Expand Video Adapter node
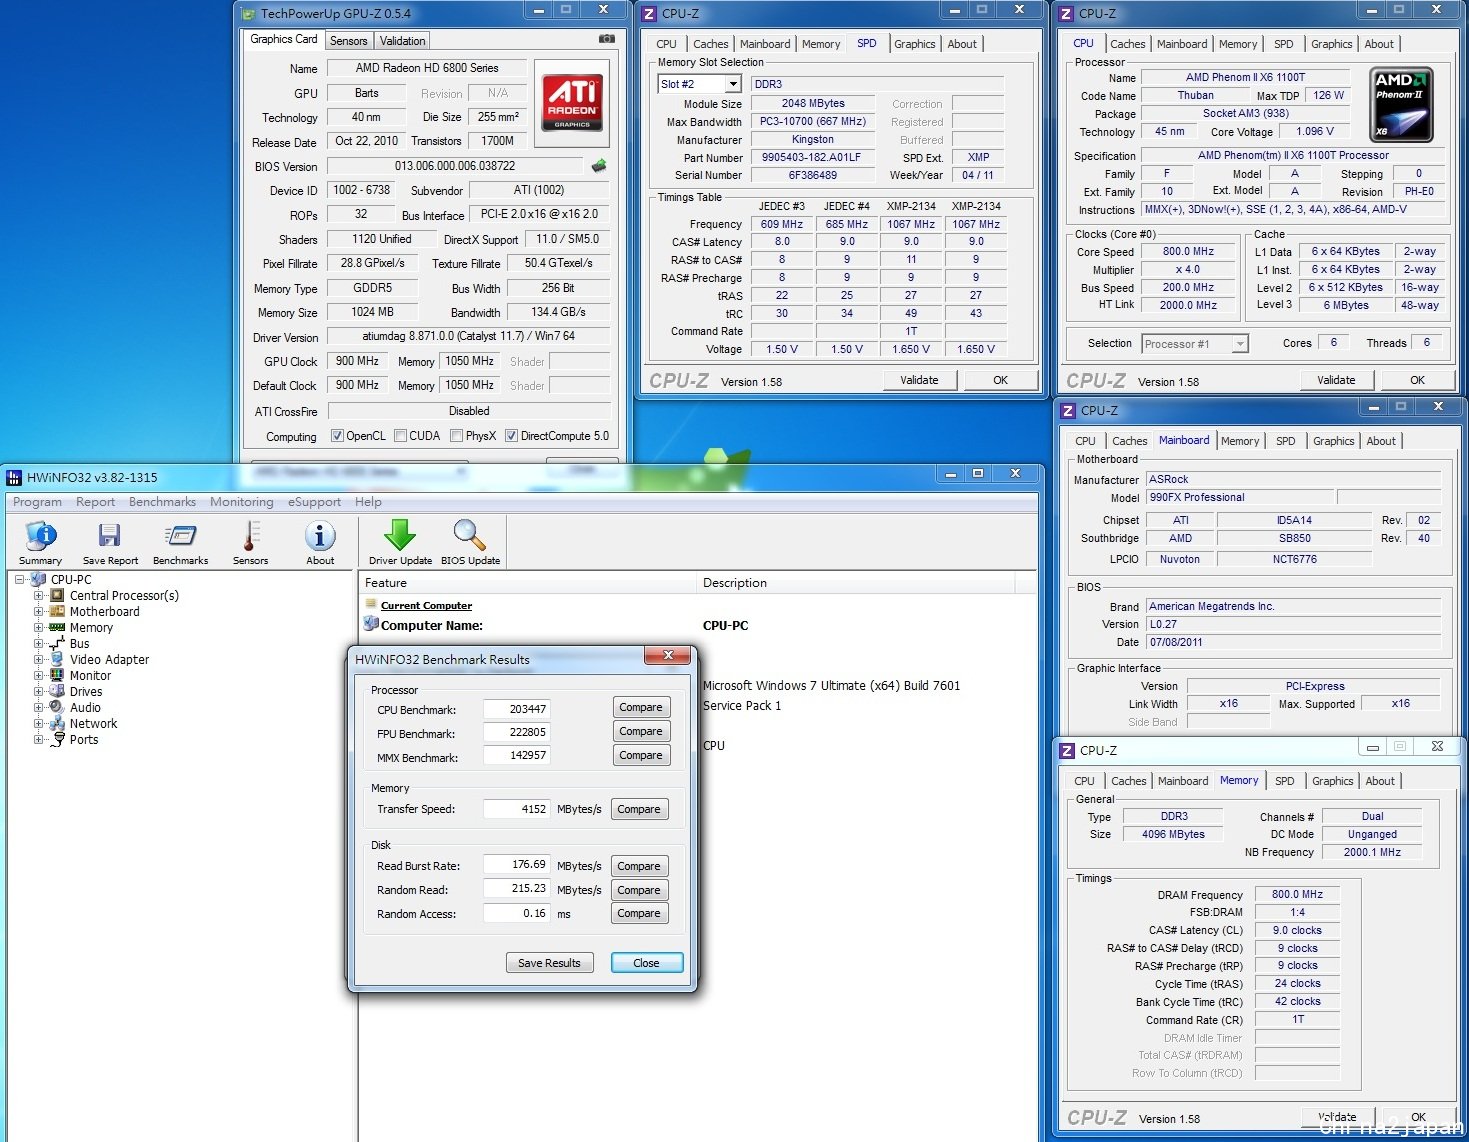This screenshot has width=1469, height=1142. (39, 659)
